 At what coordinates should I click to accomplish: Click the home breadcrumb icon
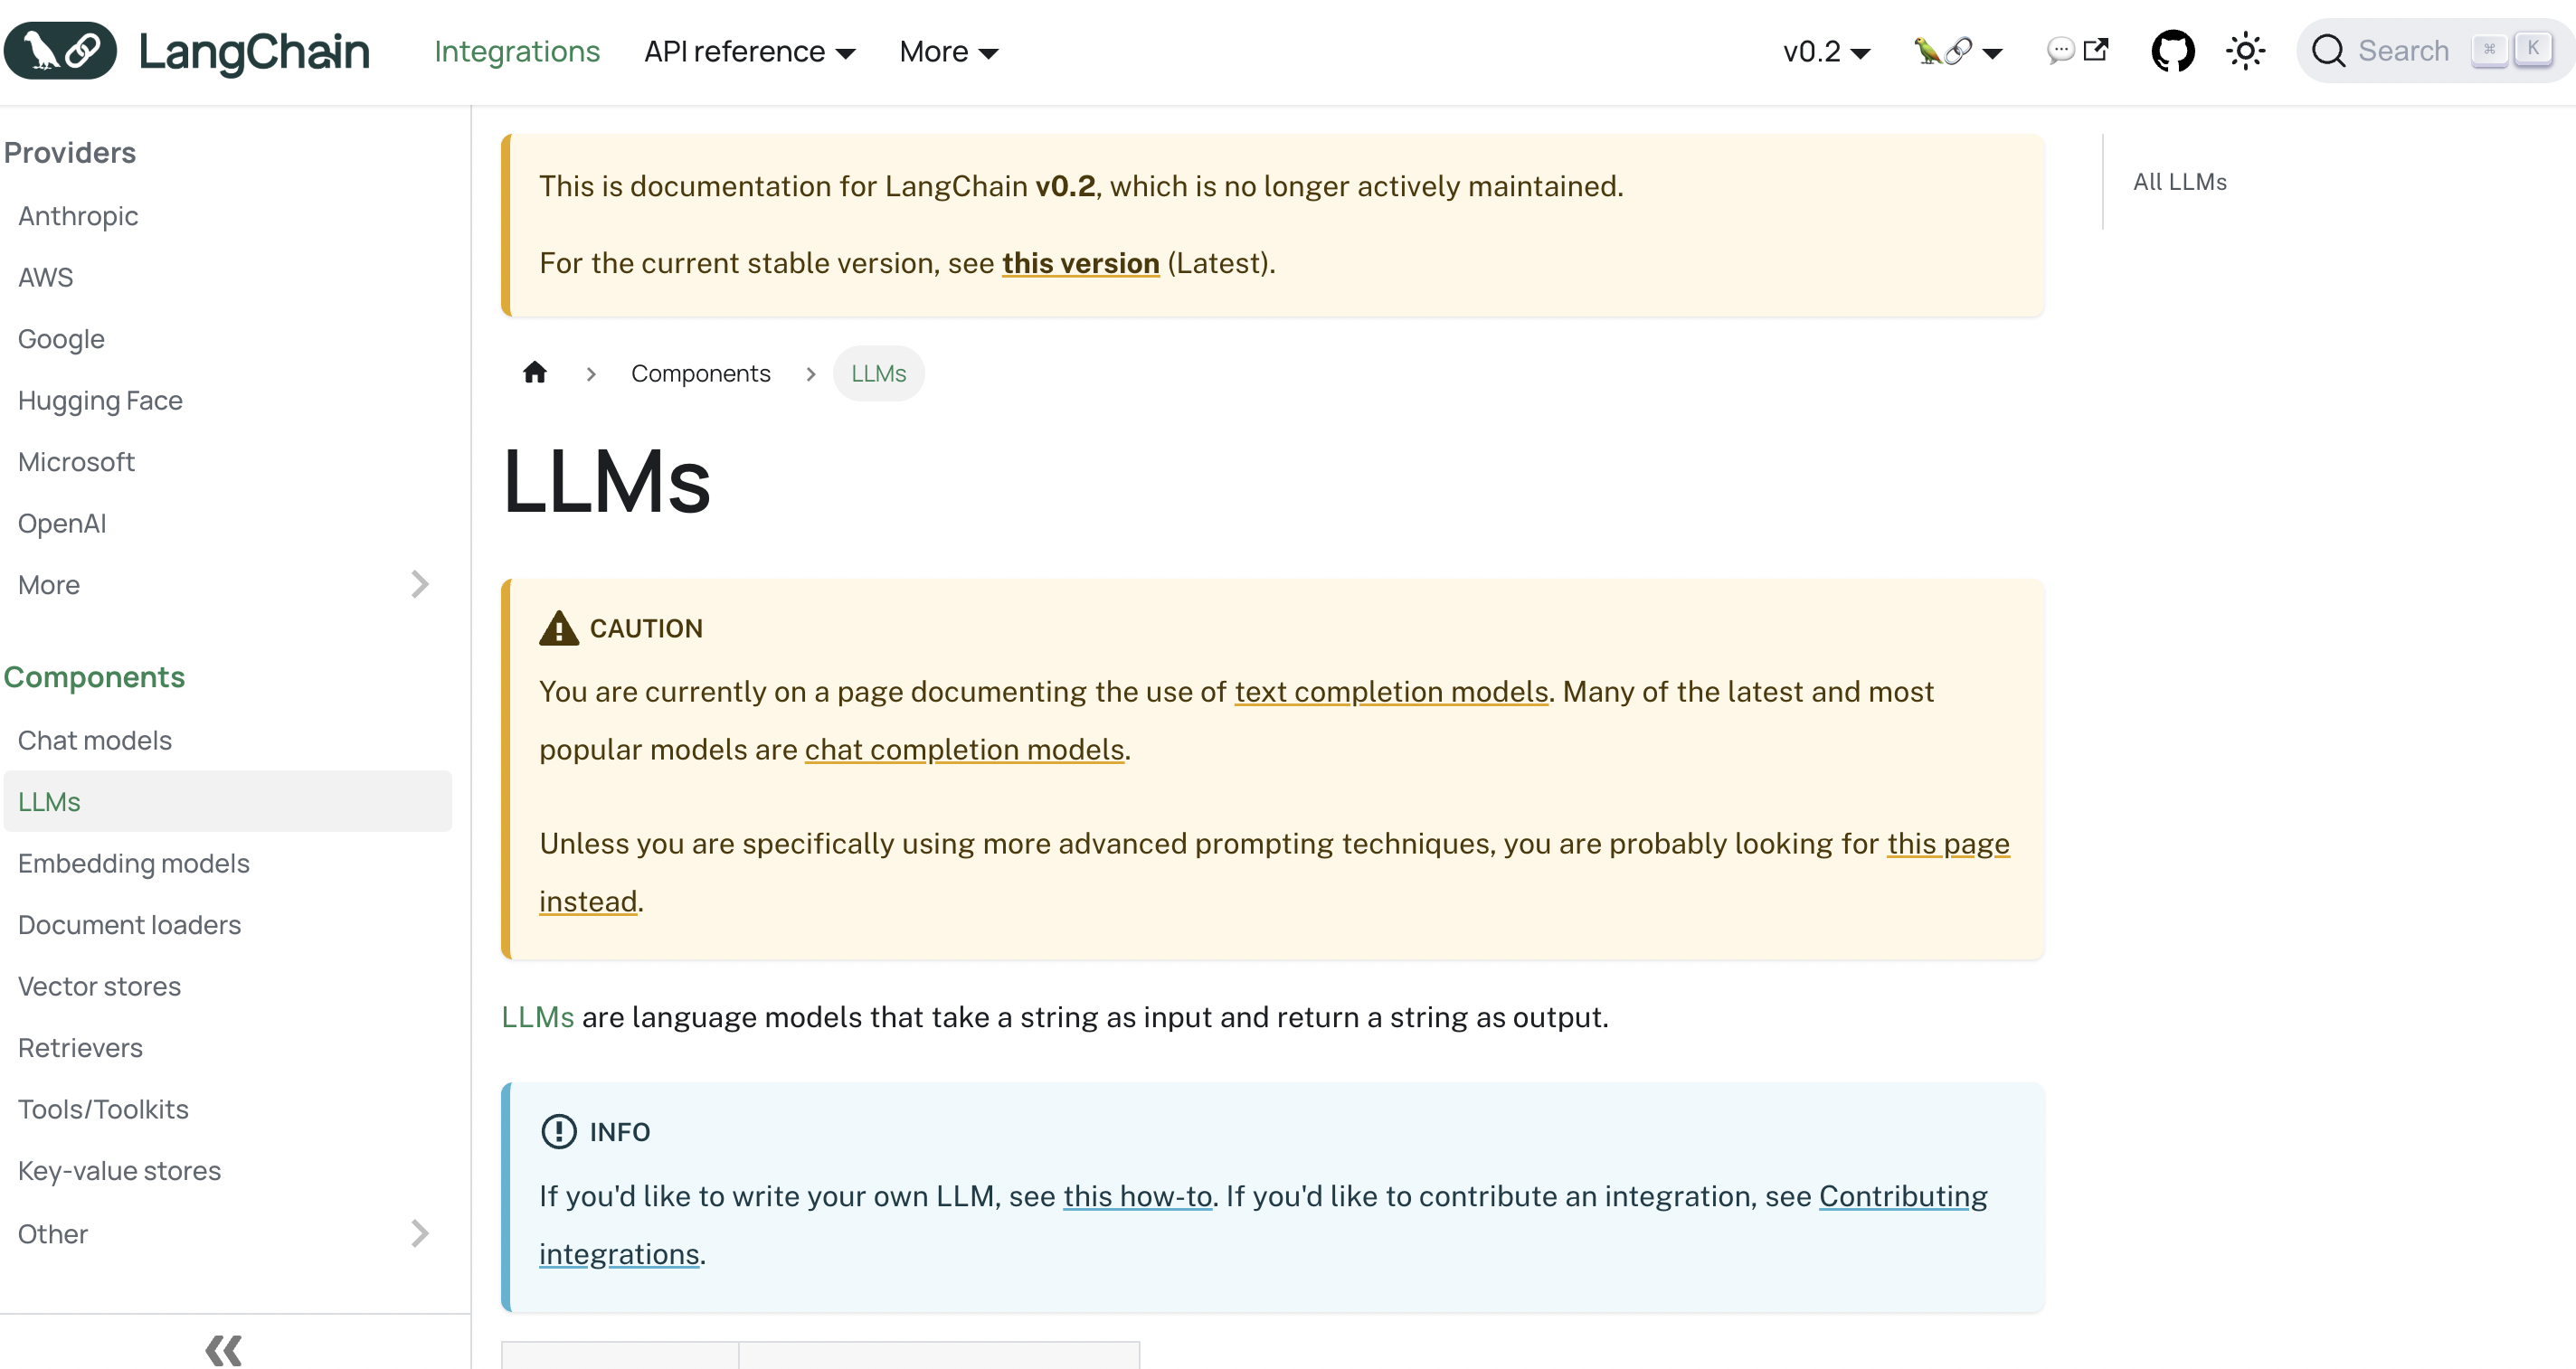coord(535,373)
